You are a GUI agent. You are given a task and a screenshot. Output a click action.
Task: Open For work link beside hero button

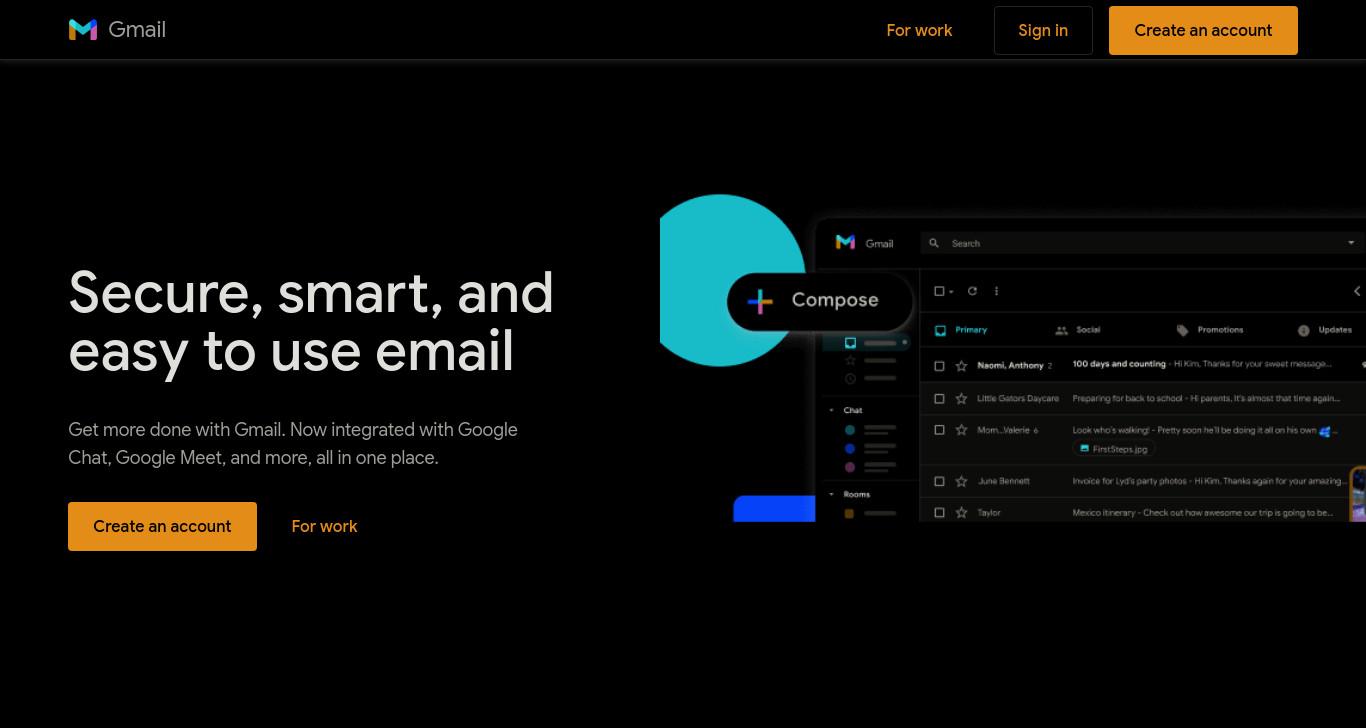(324, 526)
